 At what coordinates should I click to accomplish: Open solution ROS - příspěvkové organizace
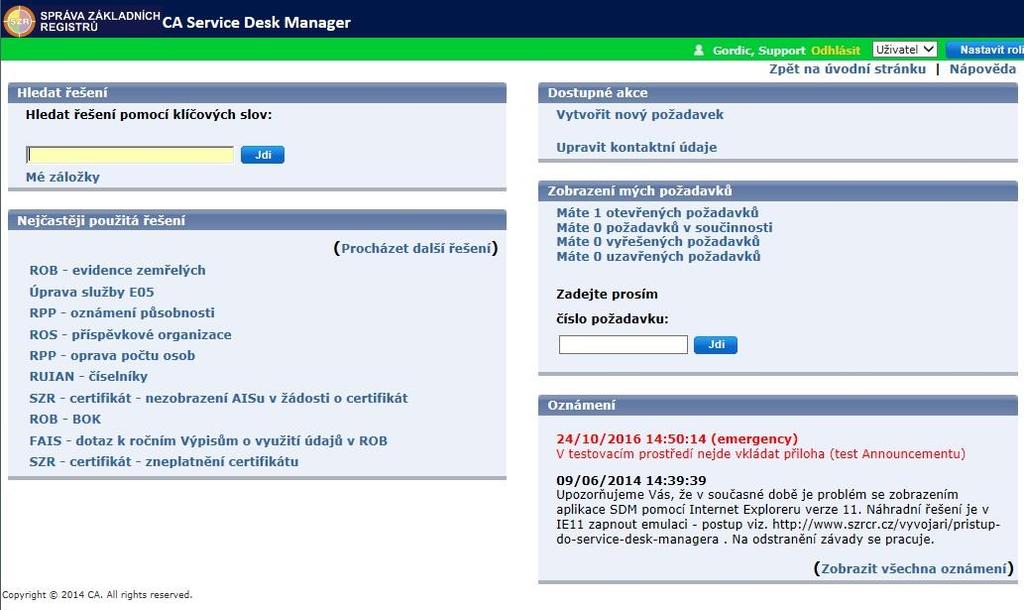pos(131,334)
